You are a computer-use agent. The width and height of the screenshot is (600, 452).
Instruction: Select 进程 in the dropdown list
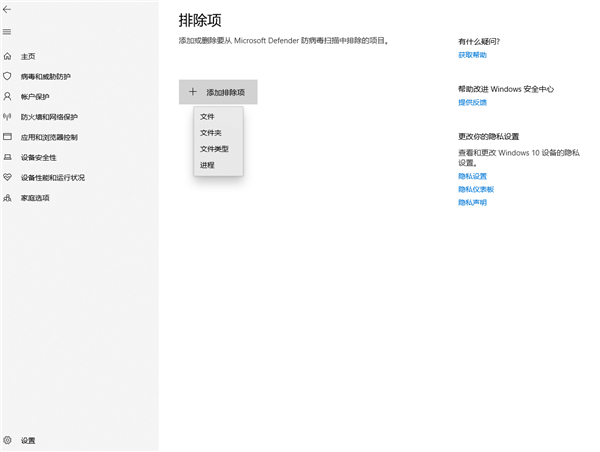click(x=207, y=164)
